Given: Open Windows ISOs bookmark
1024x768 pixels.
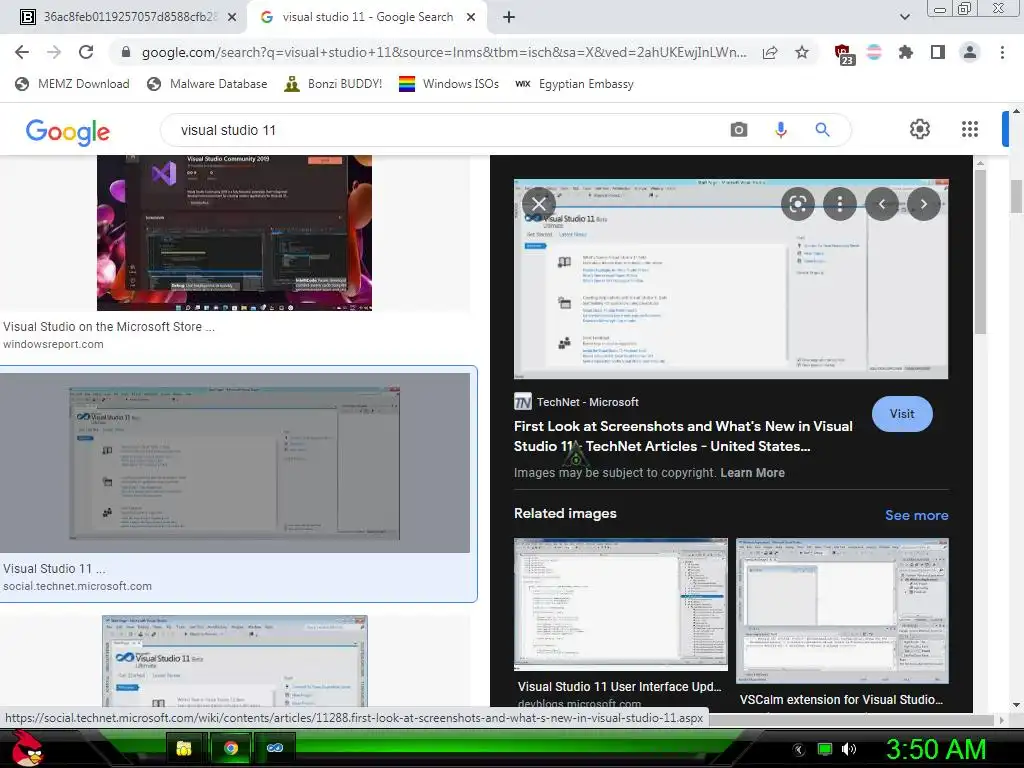Looking at the screenshot, I should pos(449,84).
